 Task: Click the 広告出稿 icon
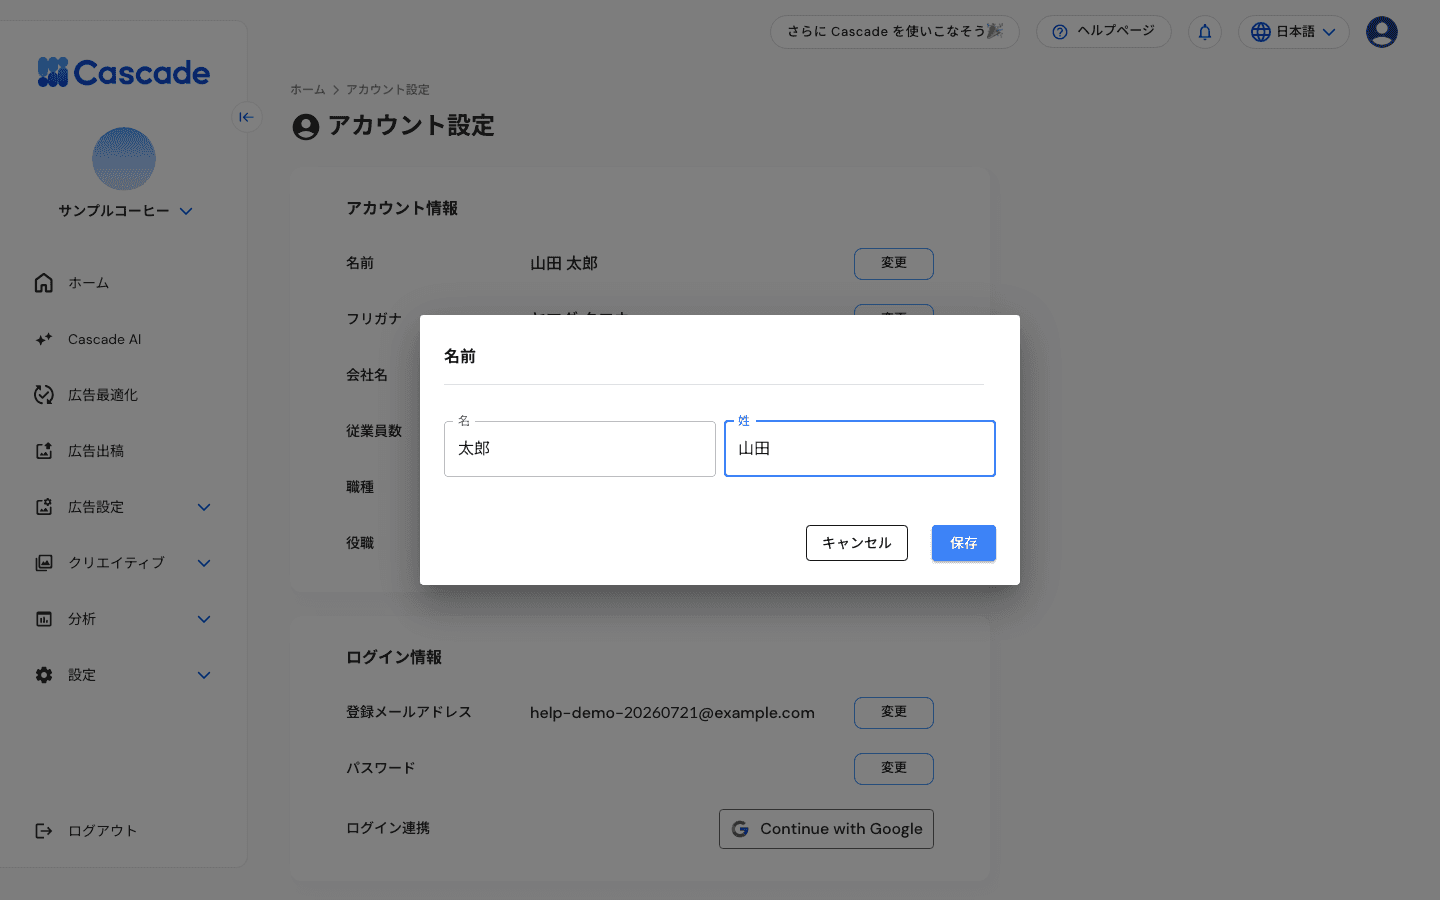point(44,451)
